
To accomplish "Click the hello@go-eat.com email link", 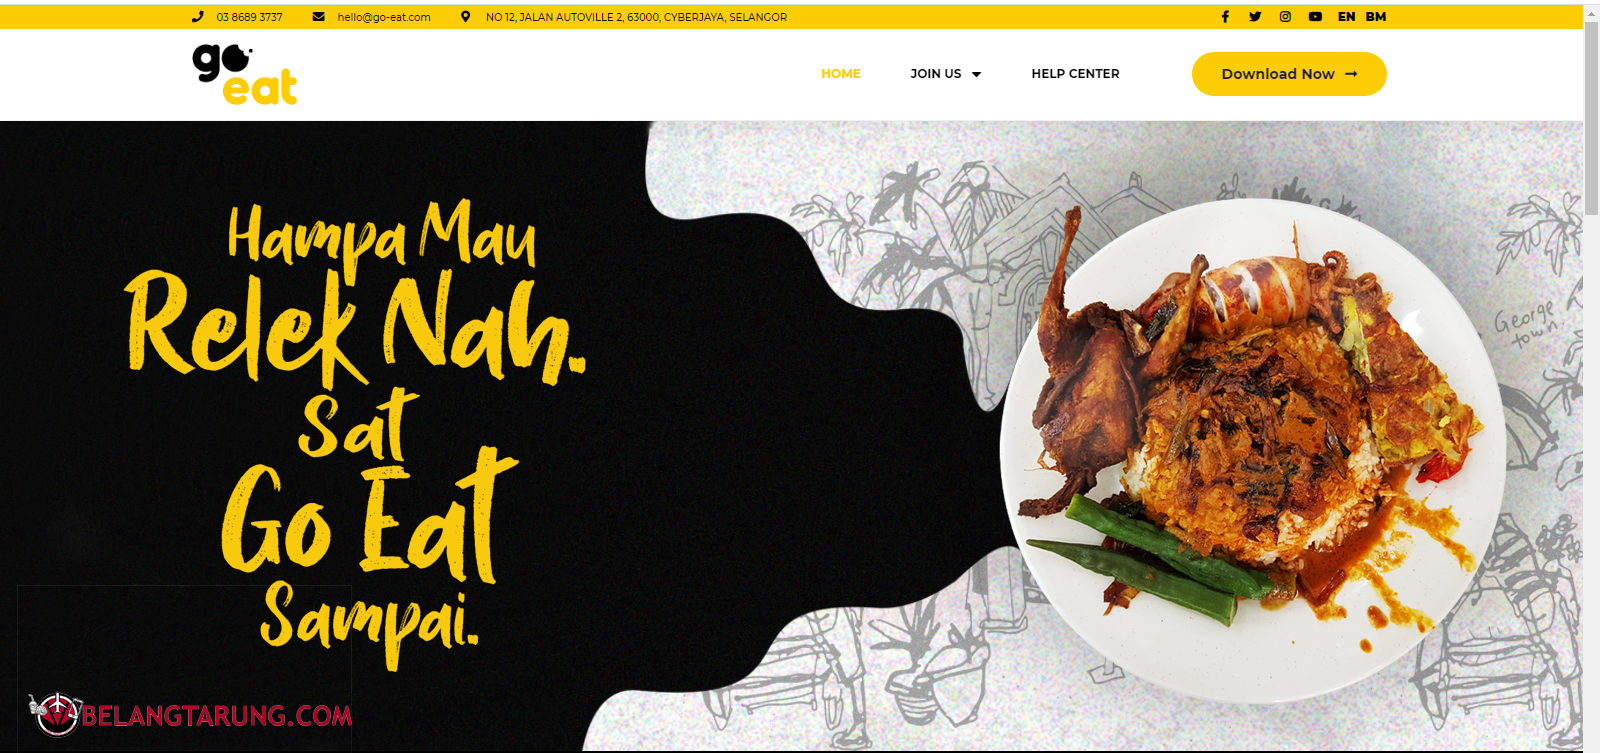I will pyautogui.click(x=384, y=17).
